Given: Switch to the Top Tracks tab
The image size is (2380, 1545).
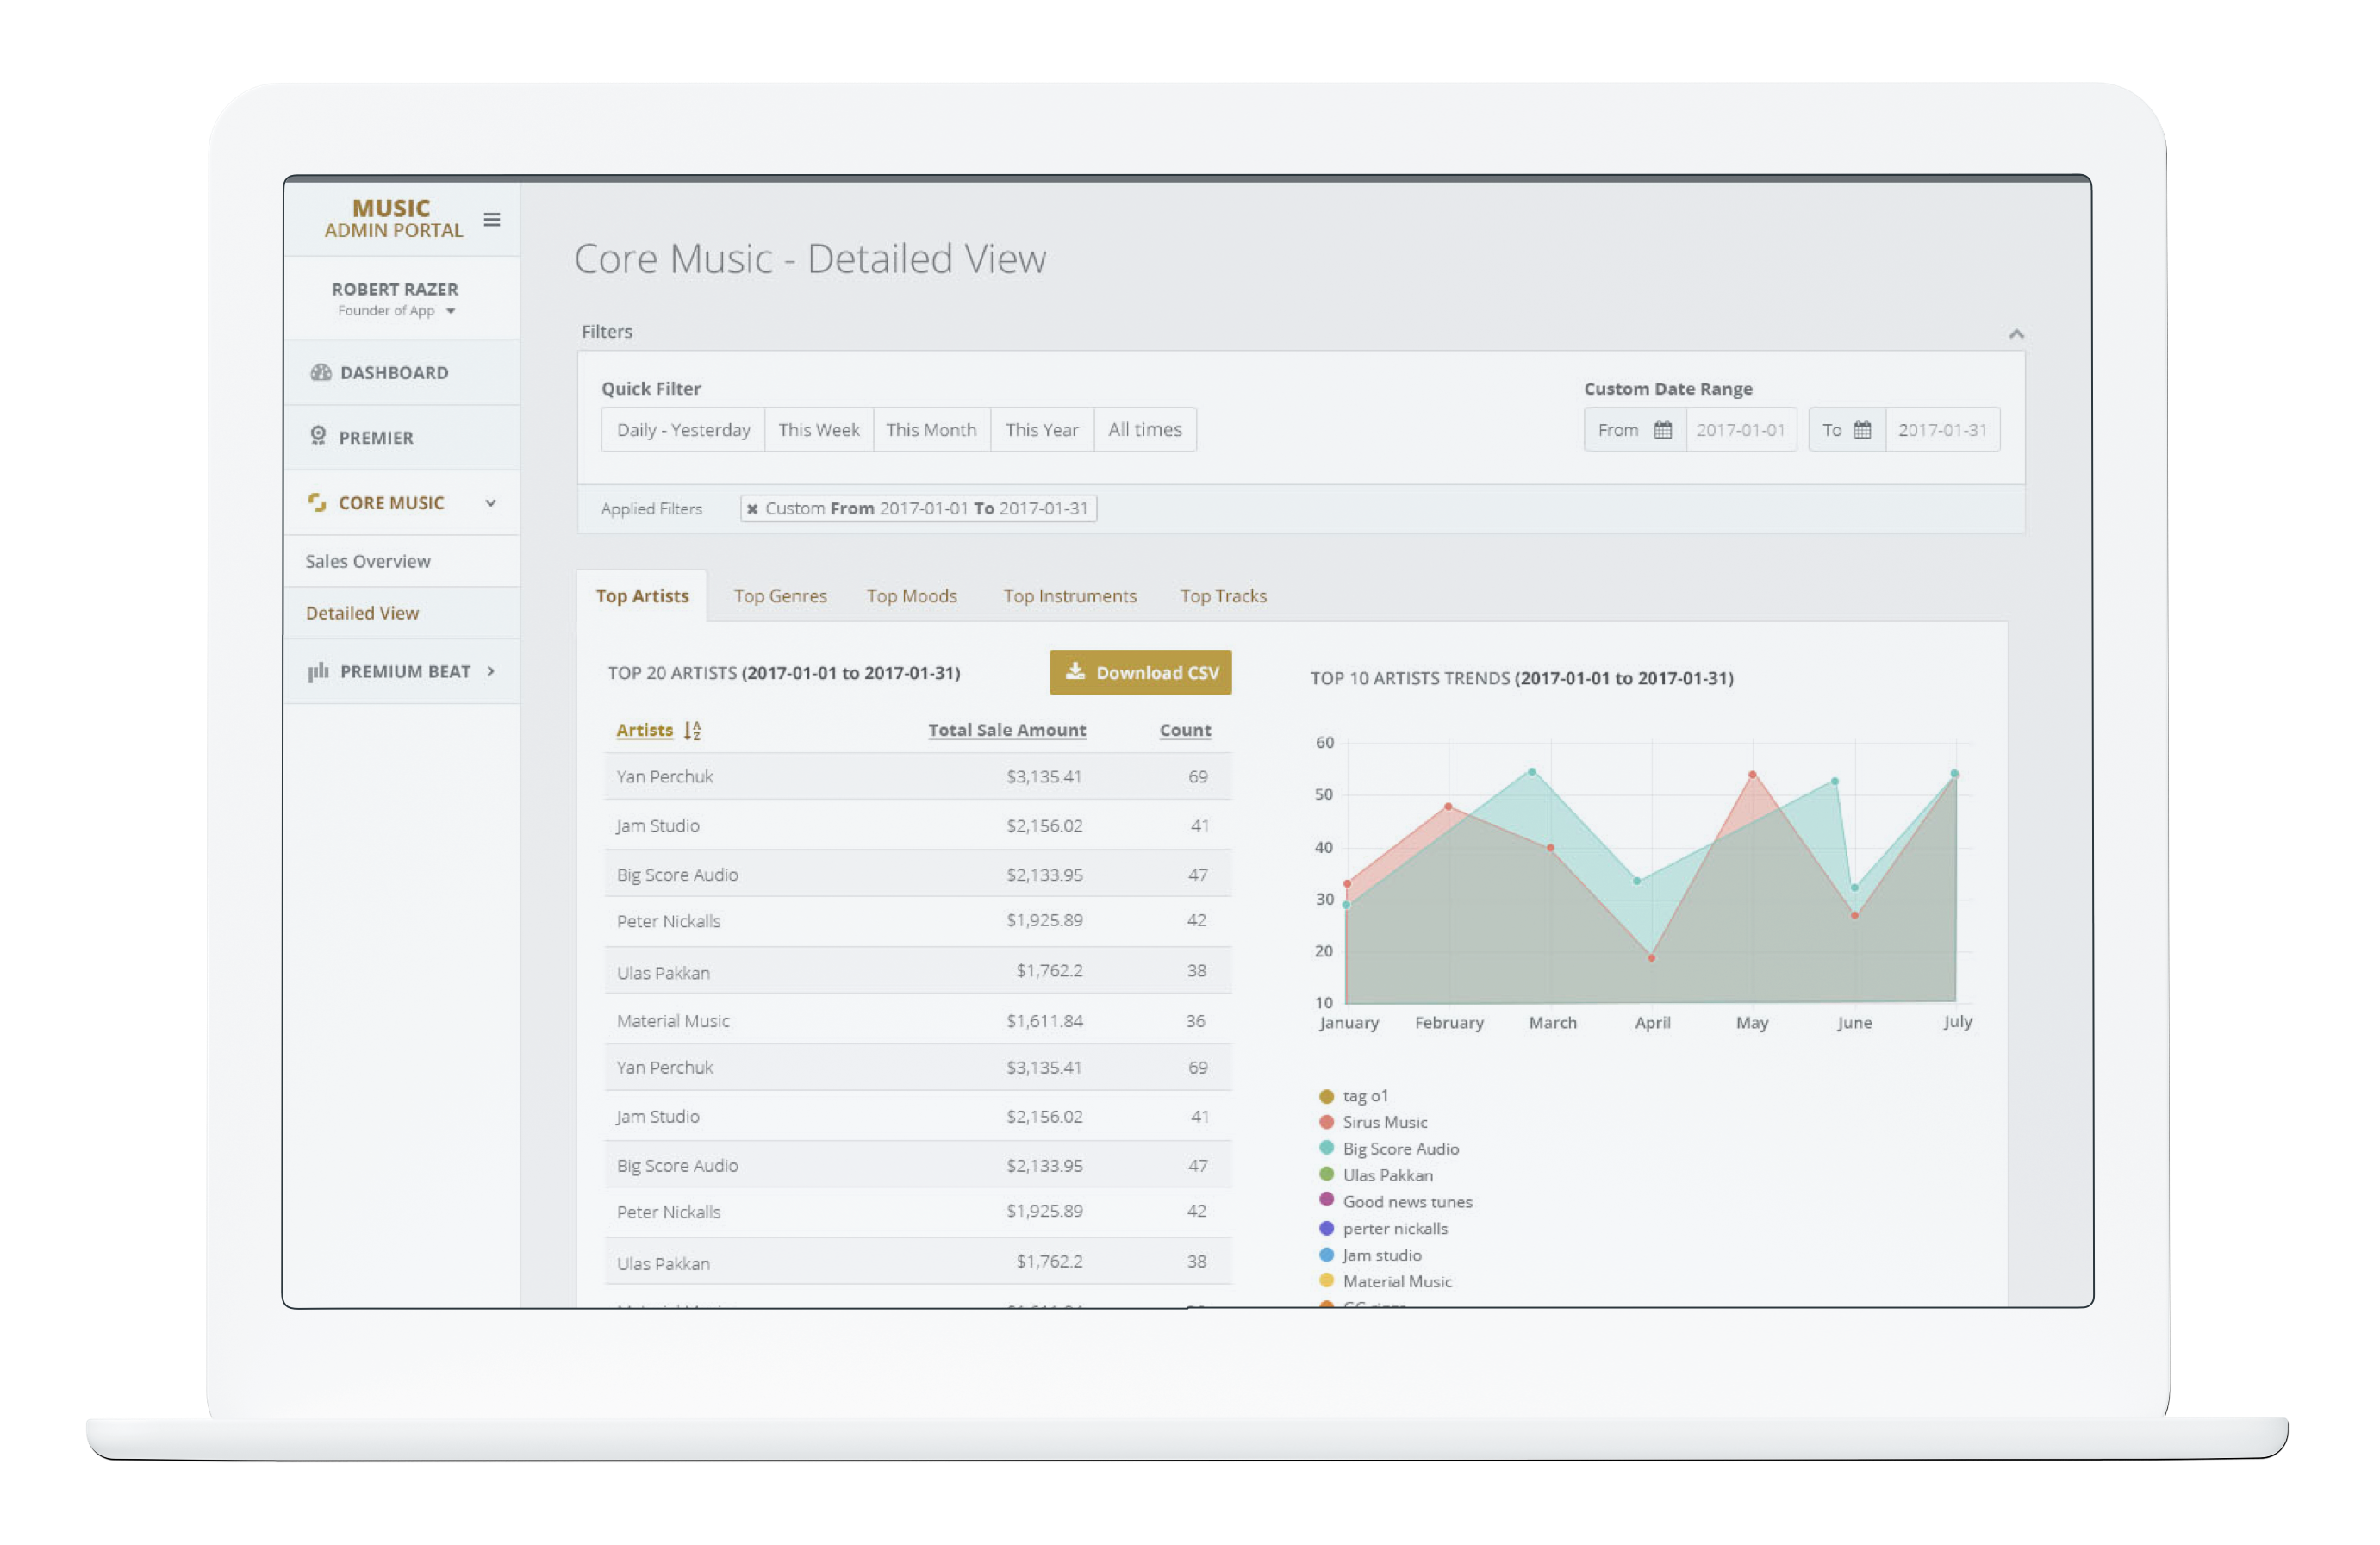Looking at the screenshot, I should [x=1222, y=596].
